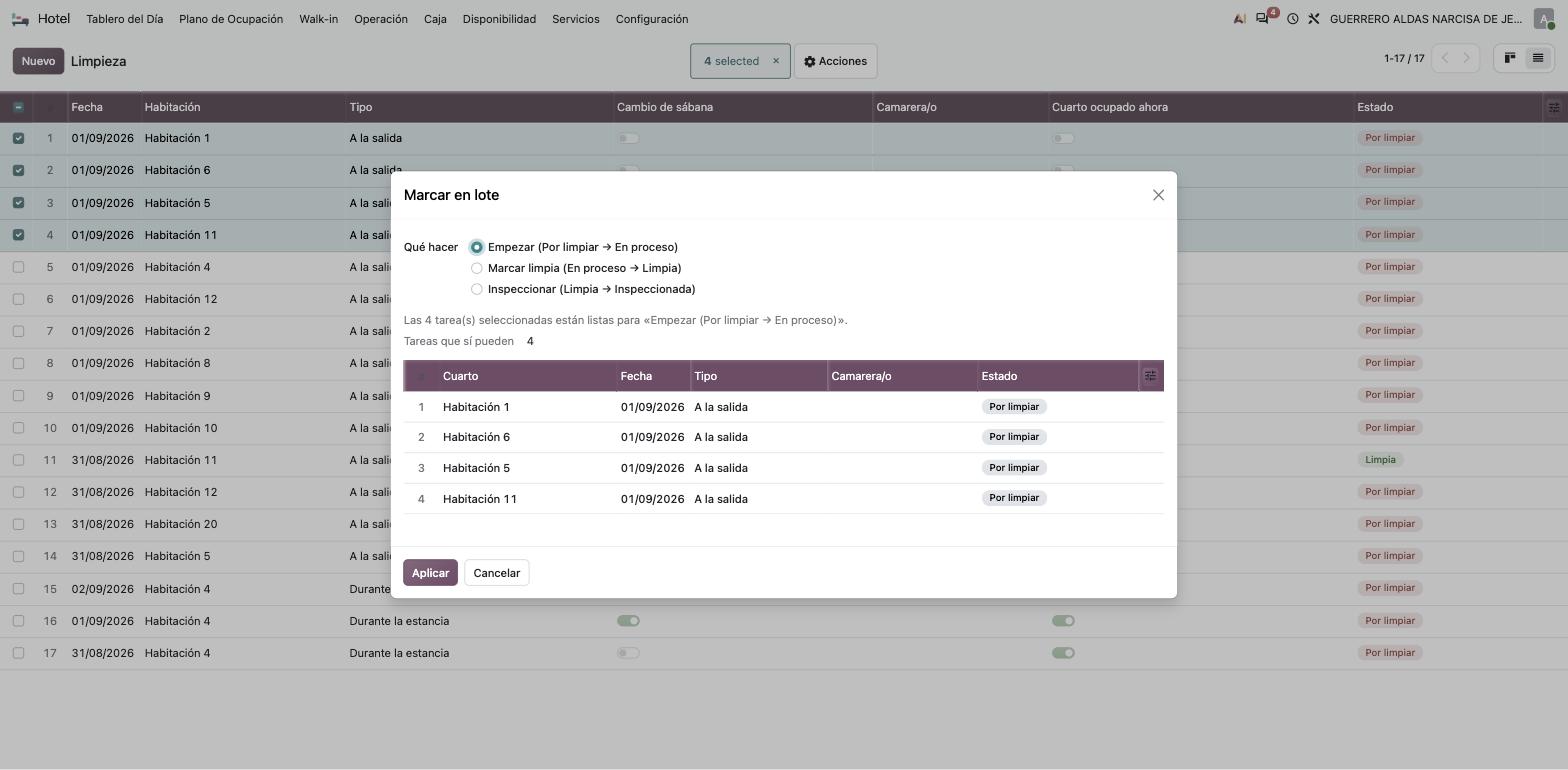Open the Configuración menu
1568x770 pixels.
[652, 19]
